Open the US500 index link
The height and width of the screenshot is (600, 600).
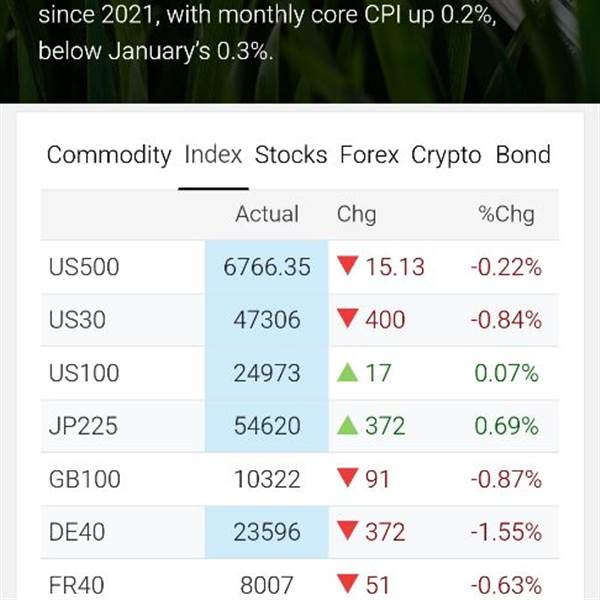[x=84, y=267]
